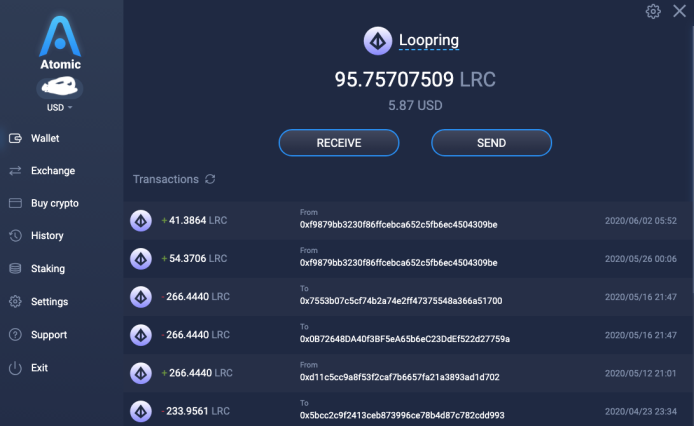Click the Loopring coin logo at top
The image size is (694, 426).
coord(378,41)
